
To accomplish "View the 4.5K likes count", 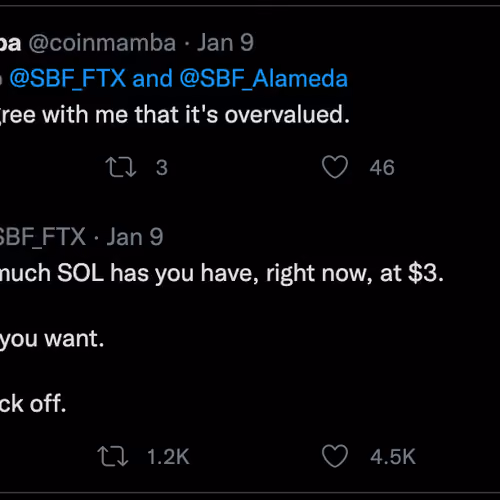I will click(x=393, y=457).
